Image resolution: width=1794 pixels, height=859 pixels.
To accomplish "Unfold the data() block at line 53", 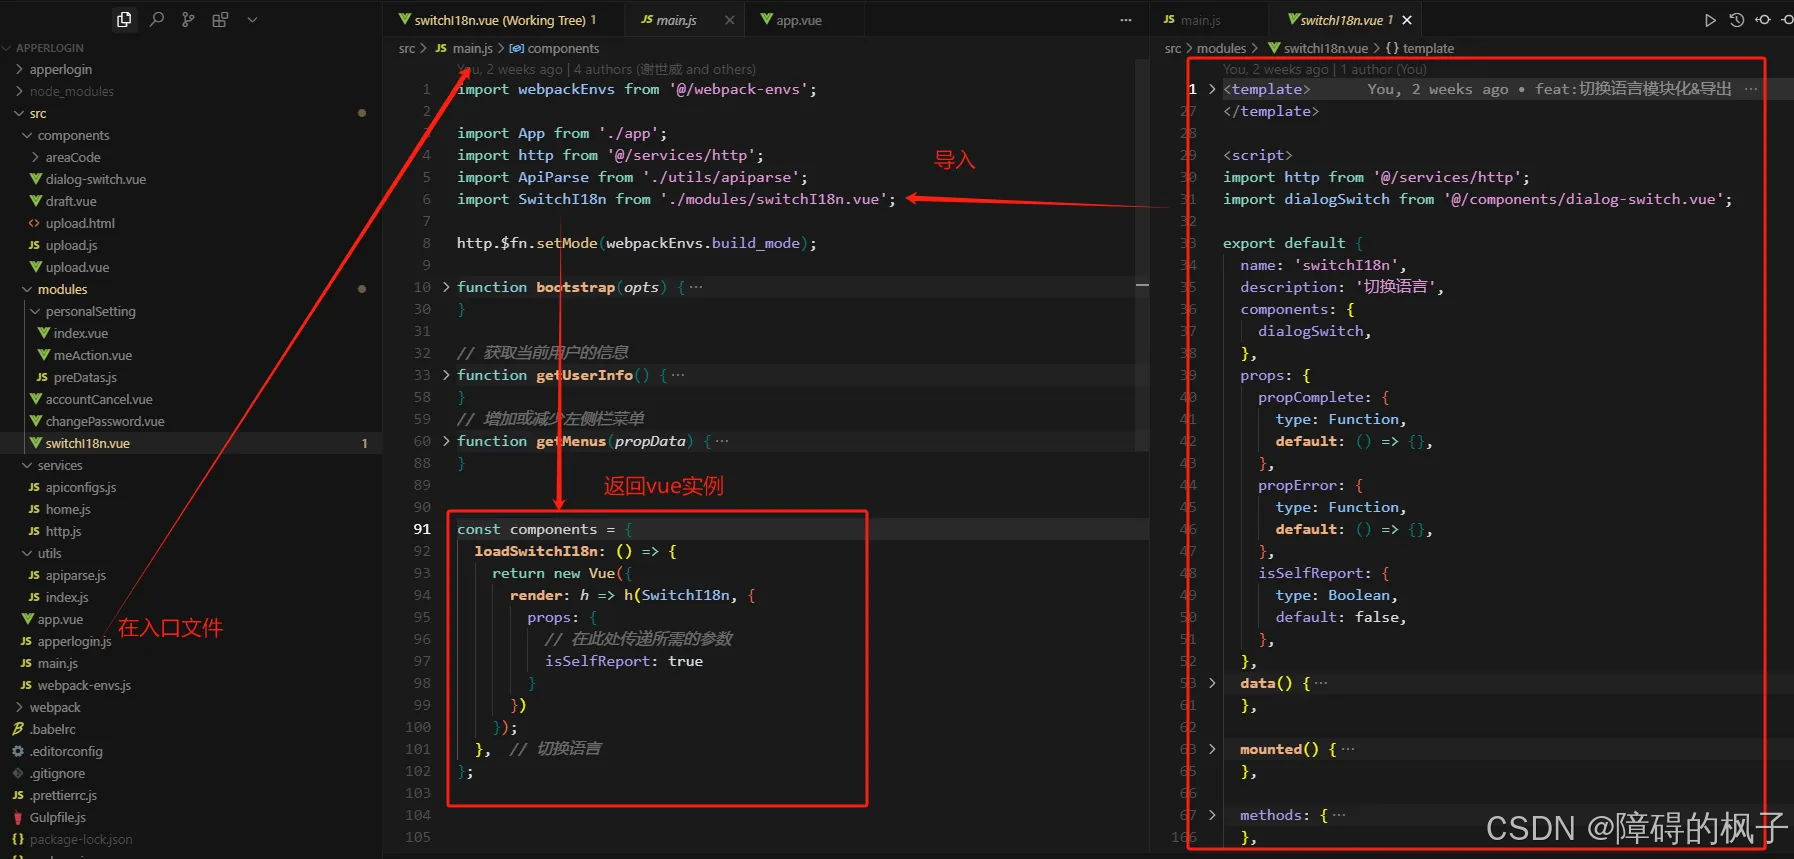I will click(1212, 683).
